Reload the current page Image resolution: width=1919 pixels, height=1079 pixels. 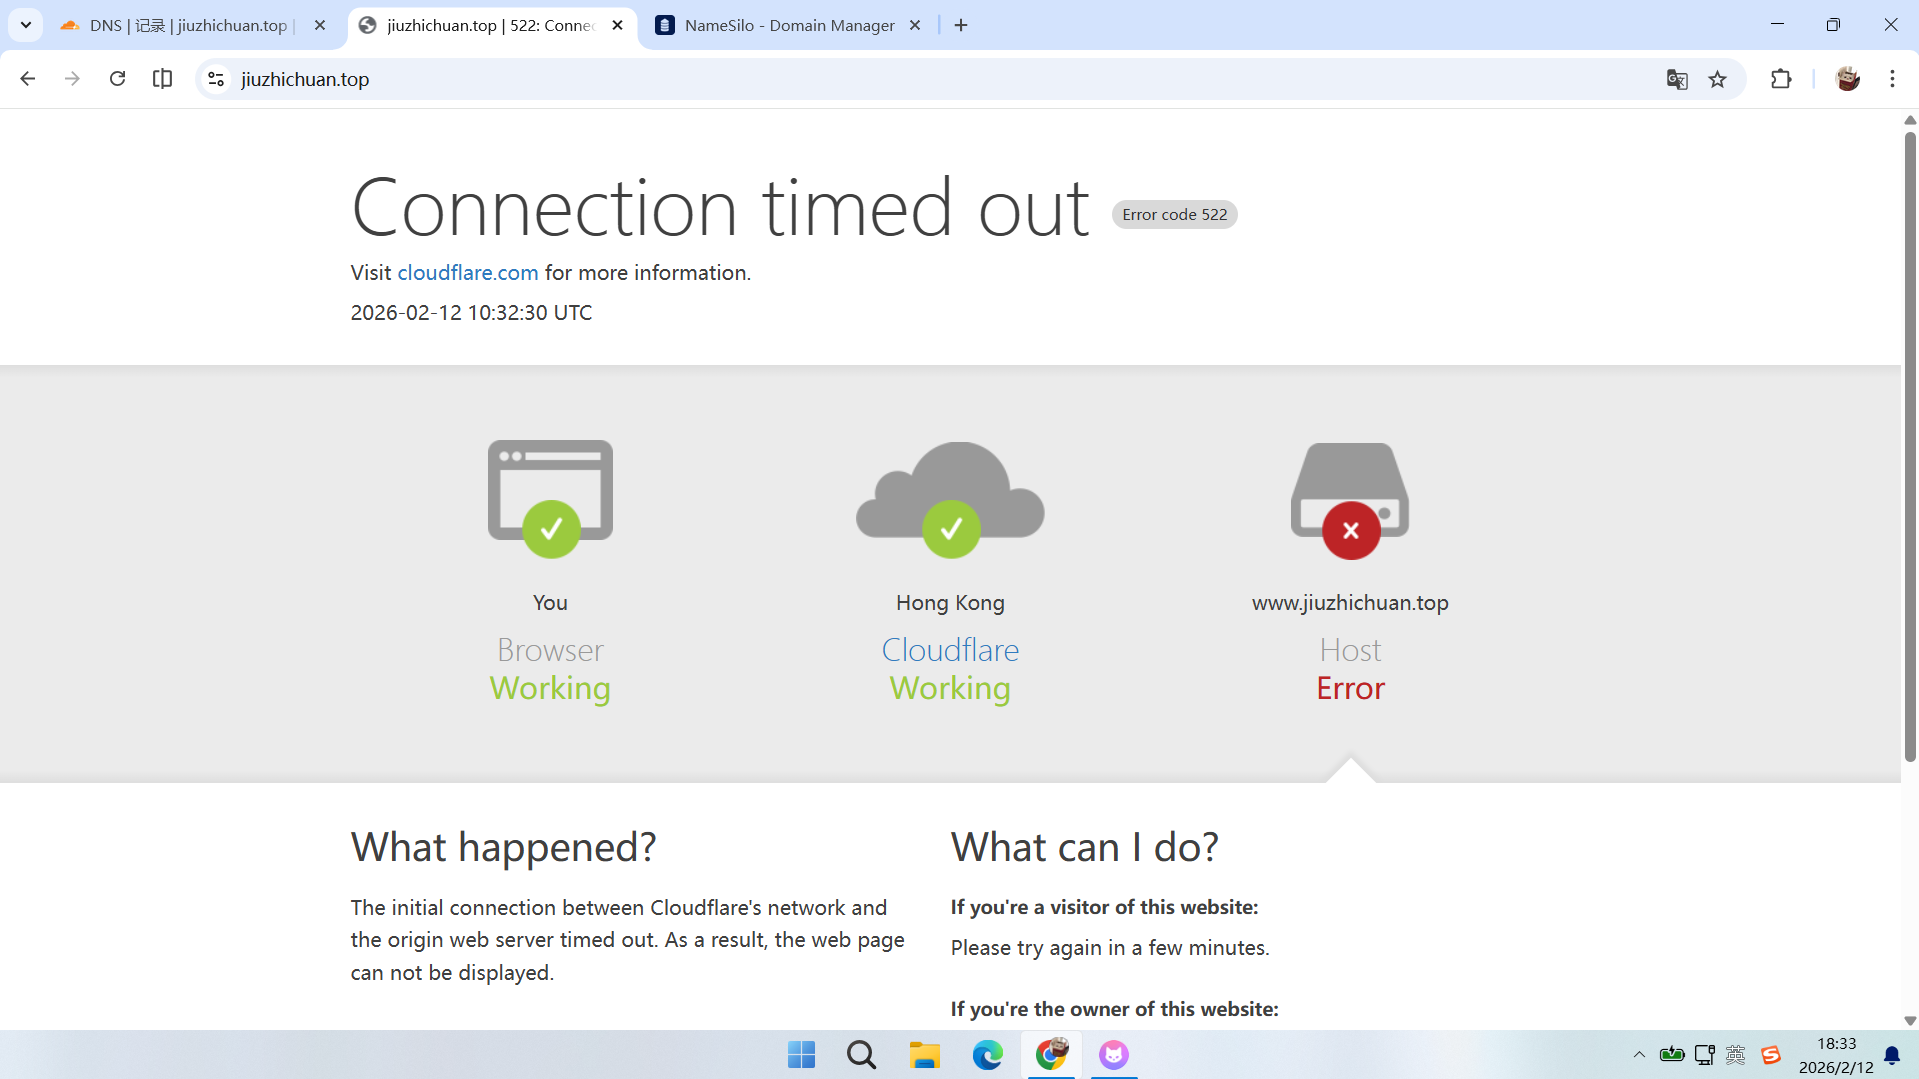[x=117, y=79]
